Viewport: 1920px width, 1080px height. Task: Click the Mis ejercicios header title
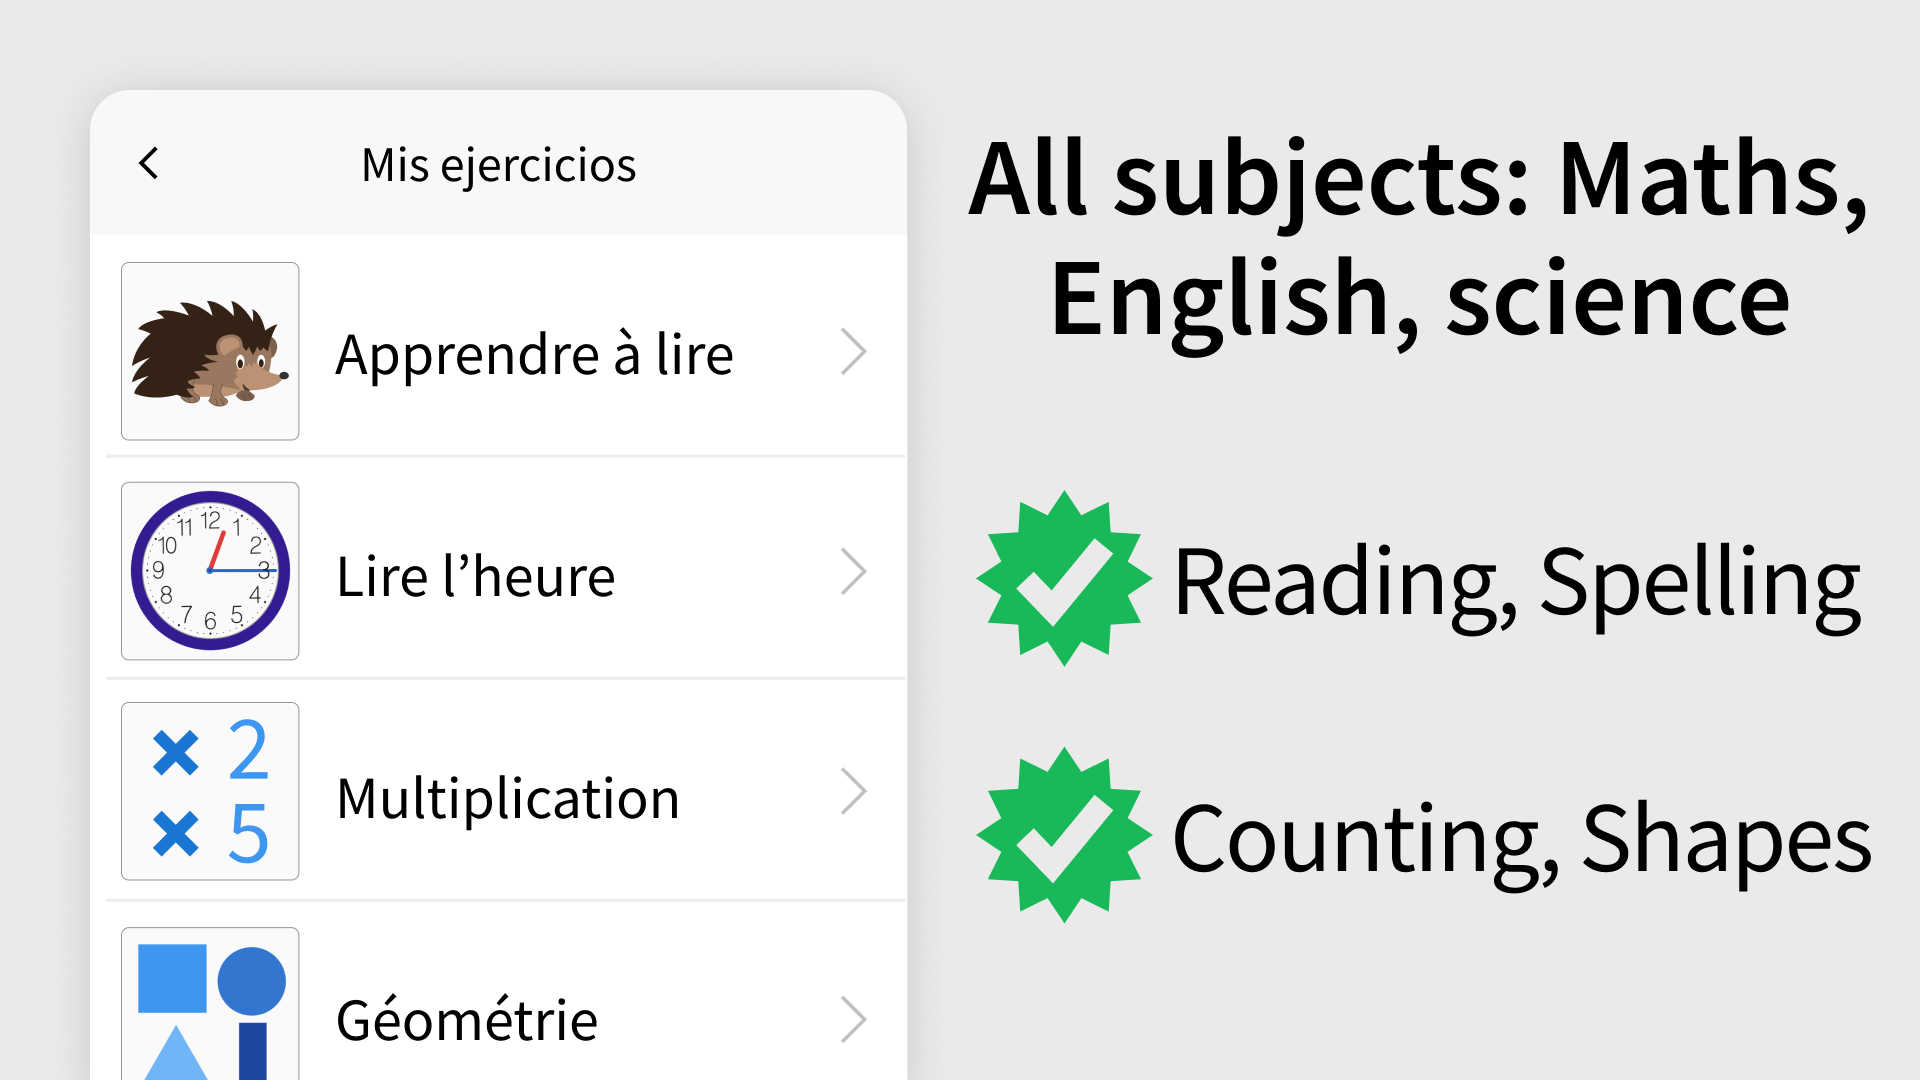point(498,165)
